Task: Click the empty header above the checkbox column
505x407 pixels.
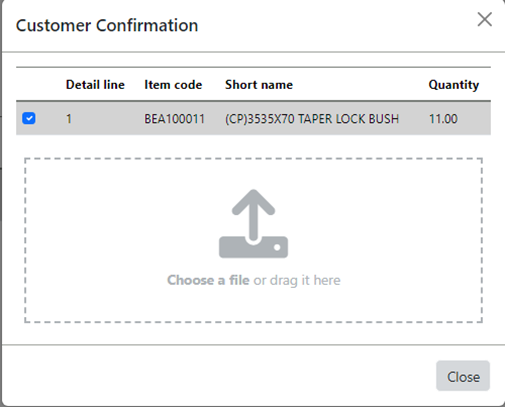Action: click(x=37, y=85)
